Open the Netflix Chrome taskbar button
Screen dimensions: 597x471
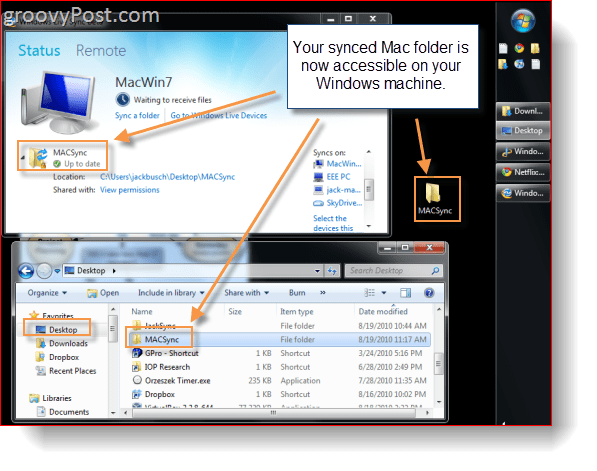tap(523, 172)
